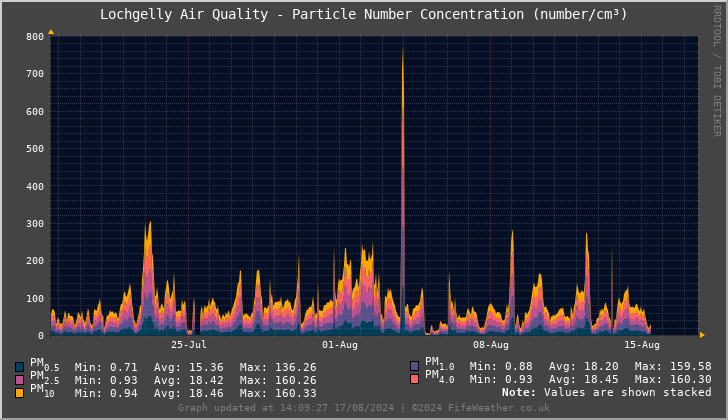The image size is (728, 420).
Task: Click the 300 y-axis label
Action: pos(35,224)
